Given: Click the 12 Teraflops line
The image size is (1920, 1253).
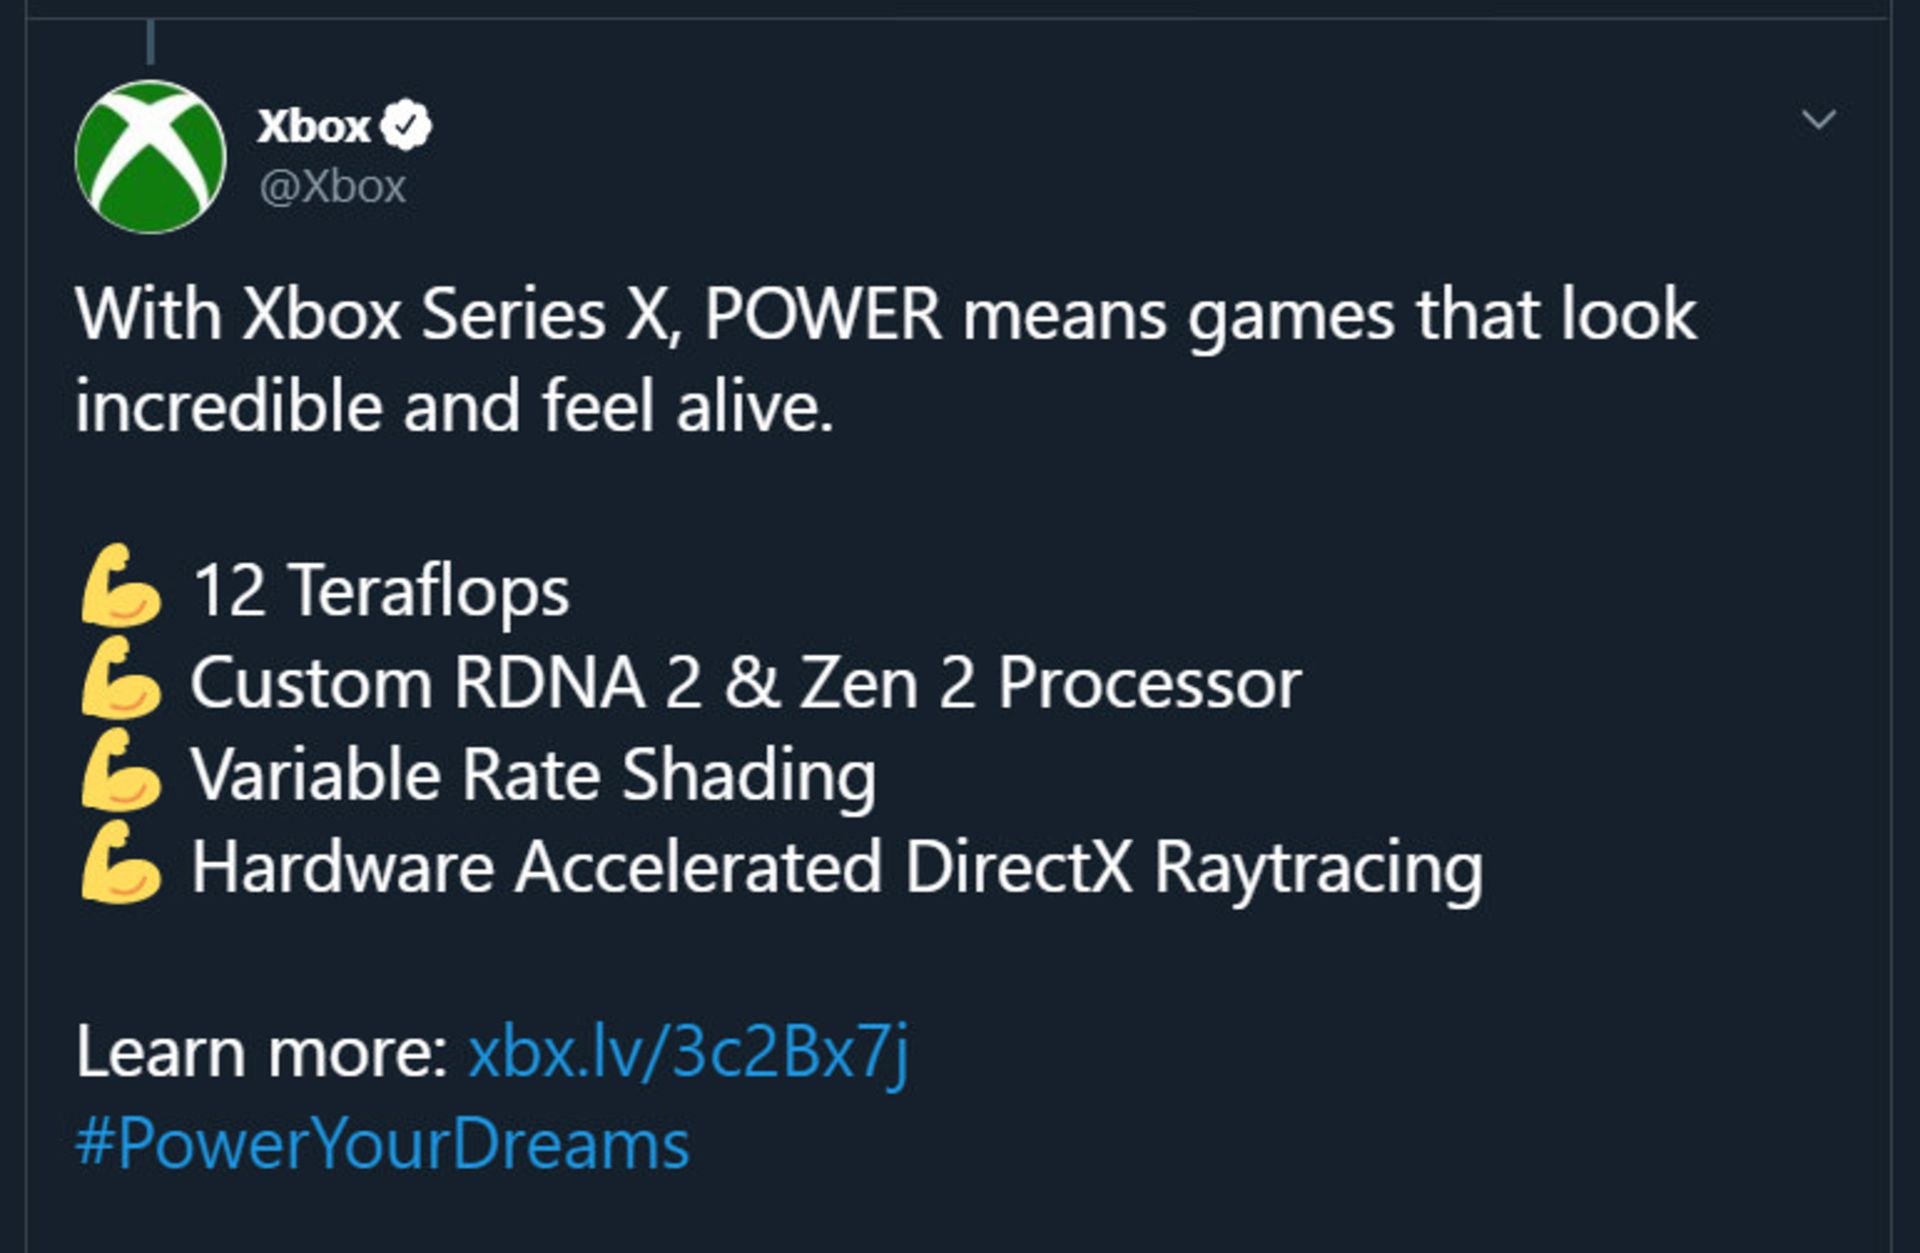Looking at the screenshot, I should point(380,592).
